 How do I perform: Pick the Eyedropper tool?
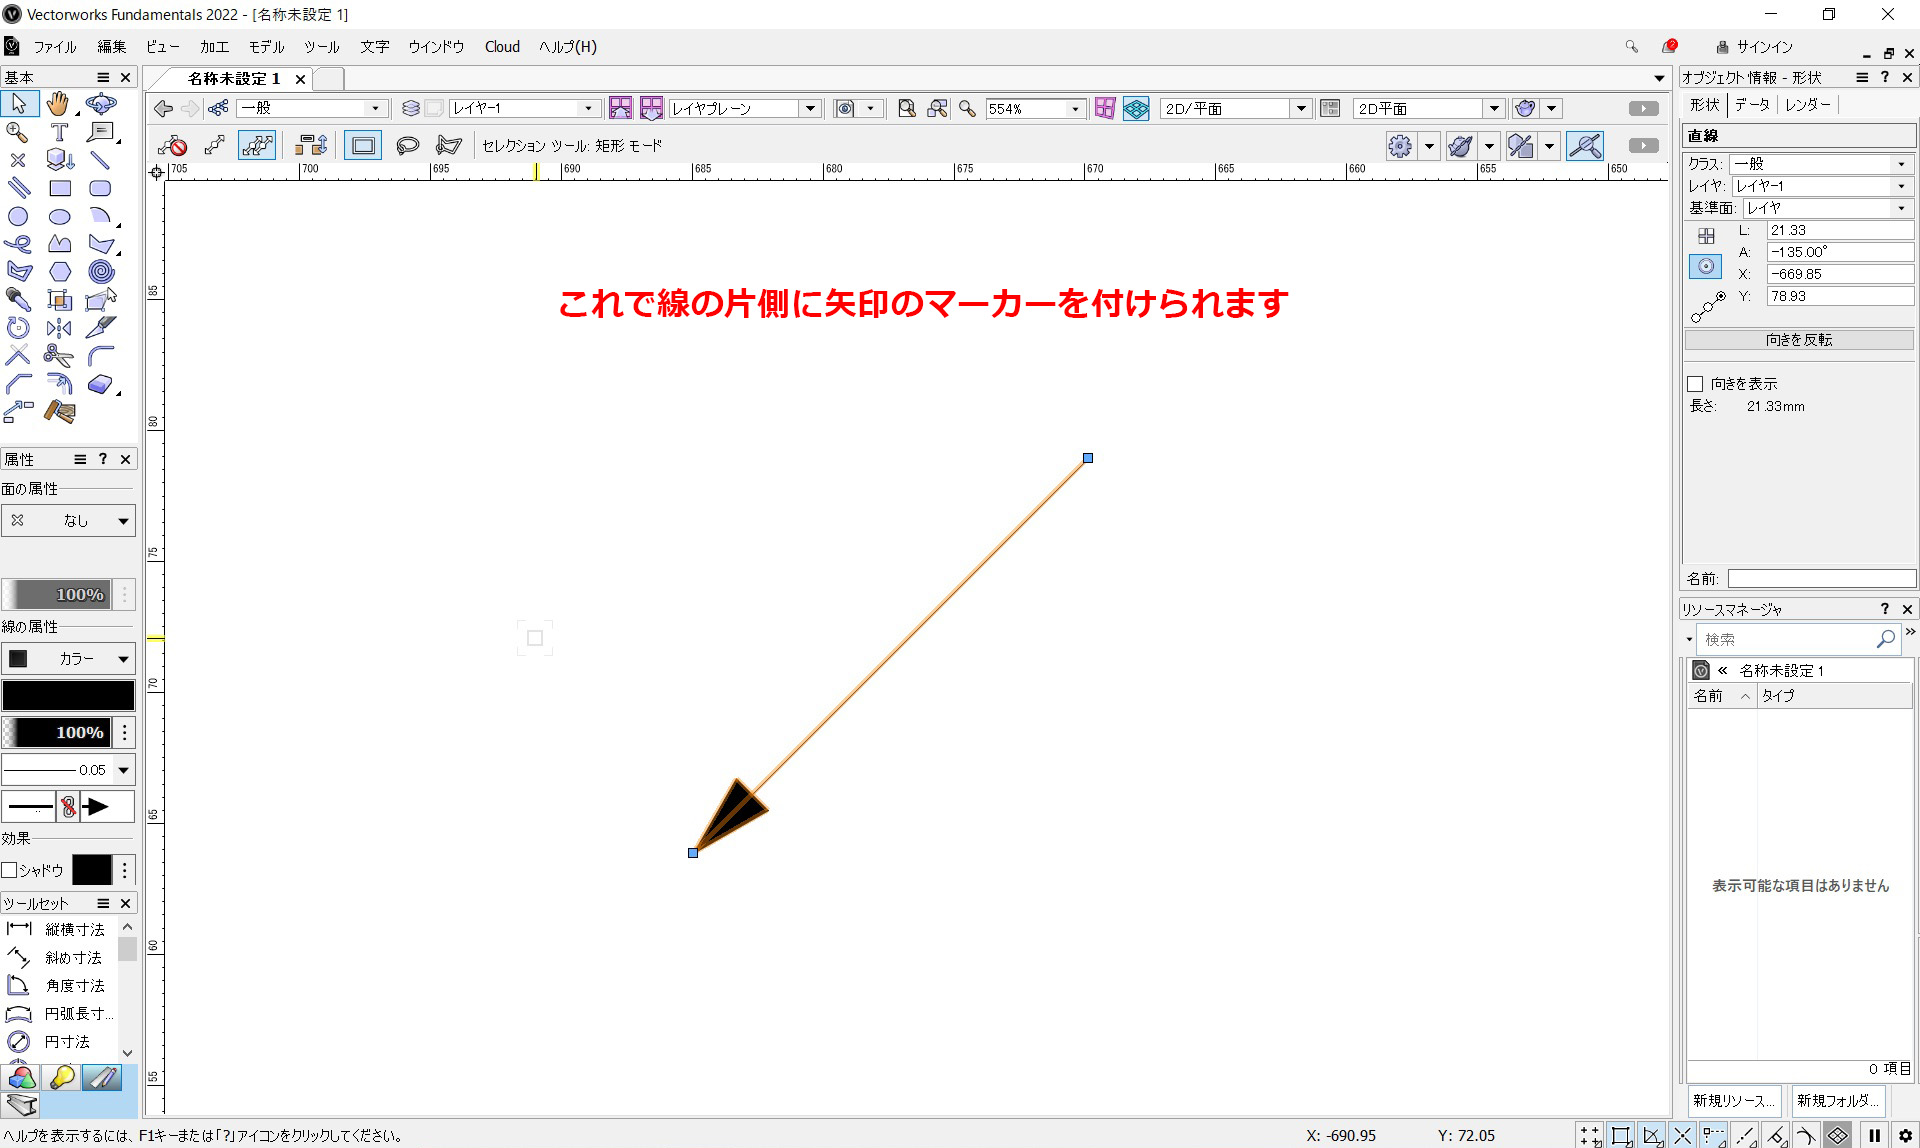pyautogui.click(x=17, y=297)
